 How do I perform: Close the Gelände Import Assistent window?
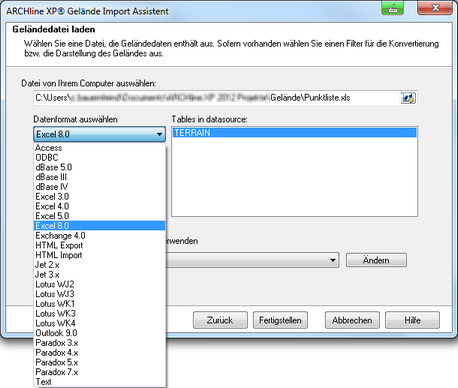(435, 8)
